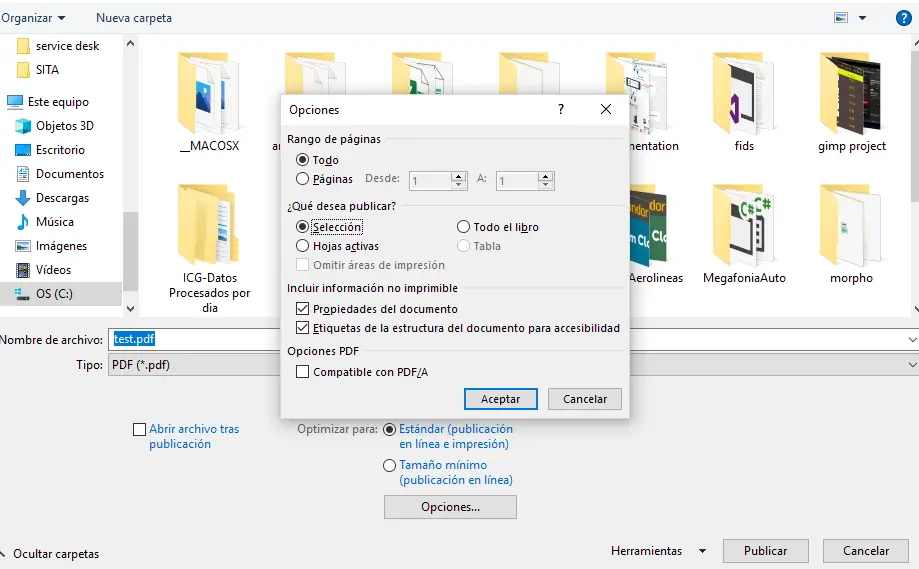This screenshot has height=569, width=919.
Task: Enable Compatible con PDF/A checkbox
Action: pyautogui.click(x=303, y=372)
